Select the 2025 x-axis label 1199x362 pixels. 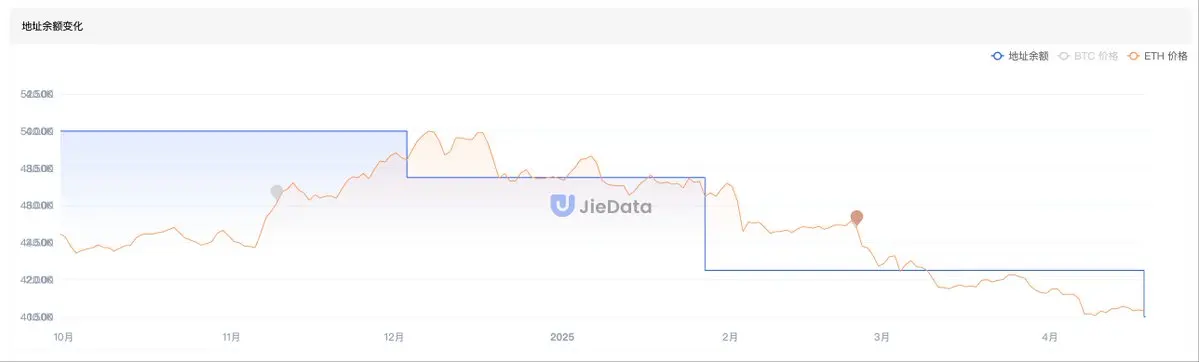562,336
